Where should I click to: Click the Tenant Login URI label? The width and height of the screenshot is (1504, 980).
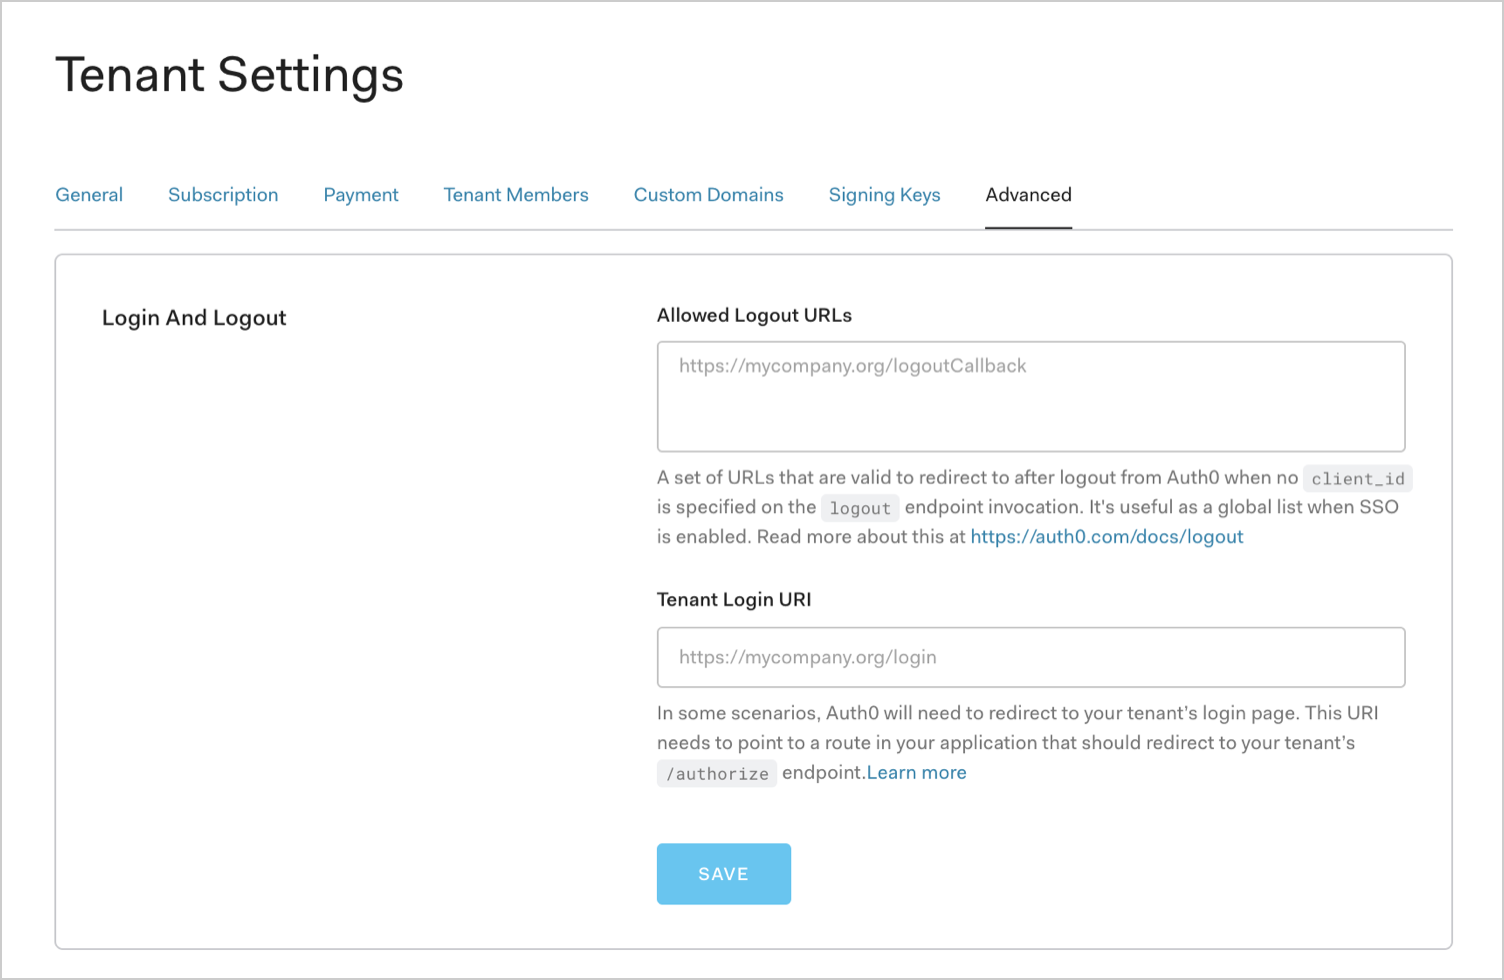click(734, 599)
